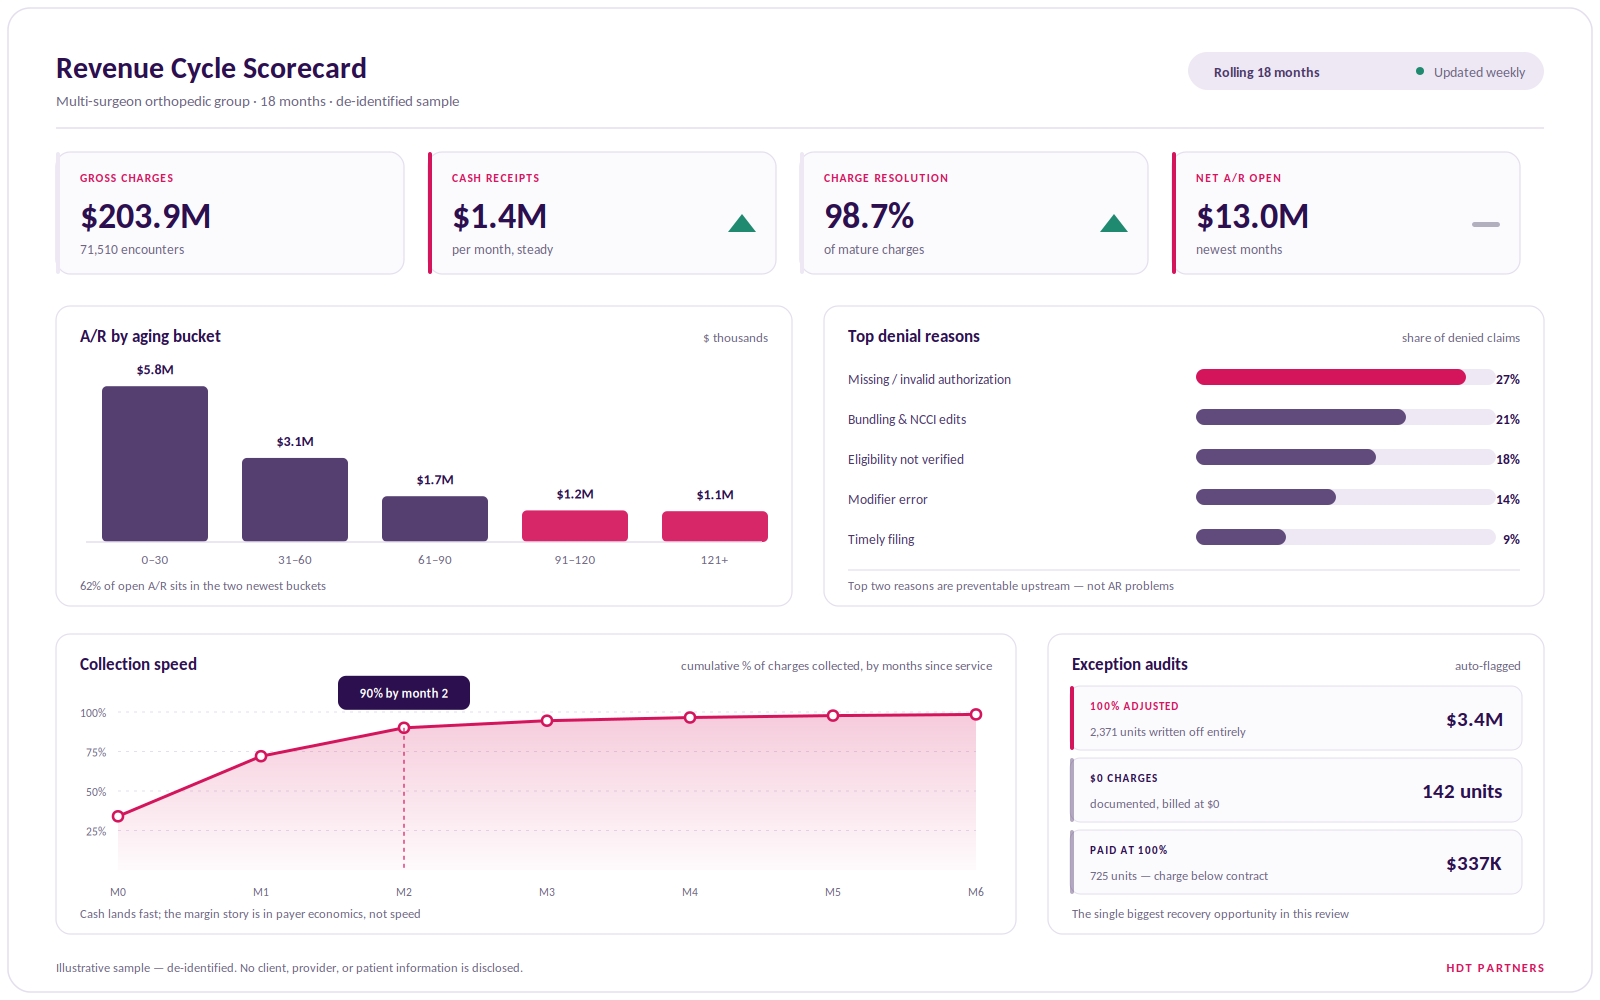Click the 'Top denial reasons' heading
Viewport: 1600px width, 1000px height.
coord(914,336)
